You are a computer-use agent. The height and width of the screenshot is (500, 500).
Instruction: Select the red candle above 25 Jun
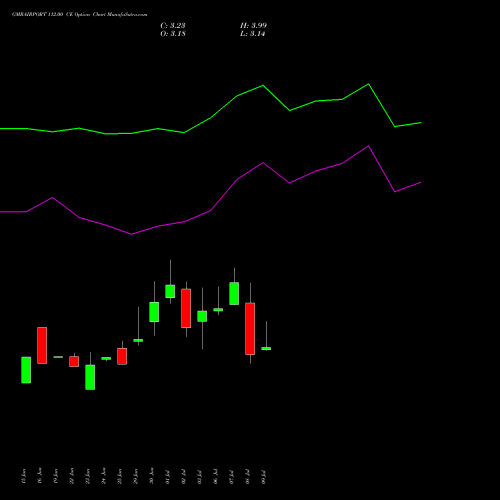click(x=122, y=356)
